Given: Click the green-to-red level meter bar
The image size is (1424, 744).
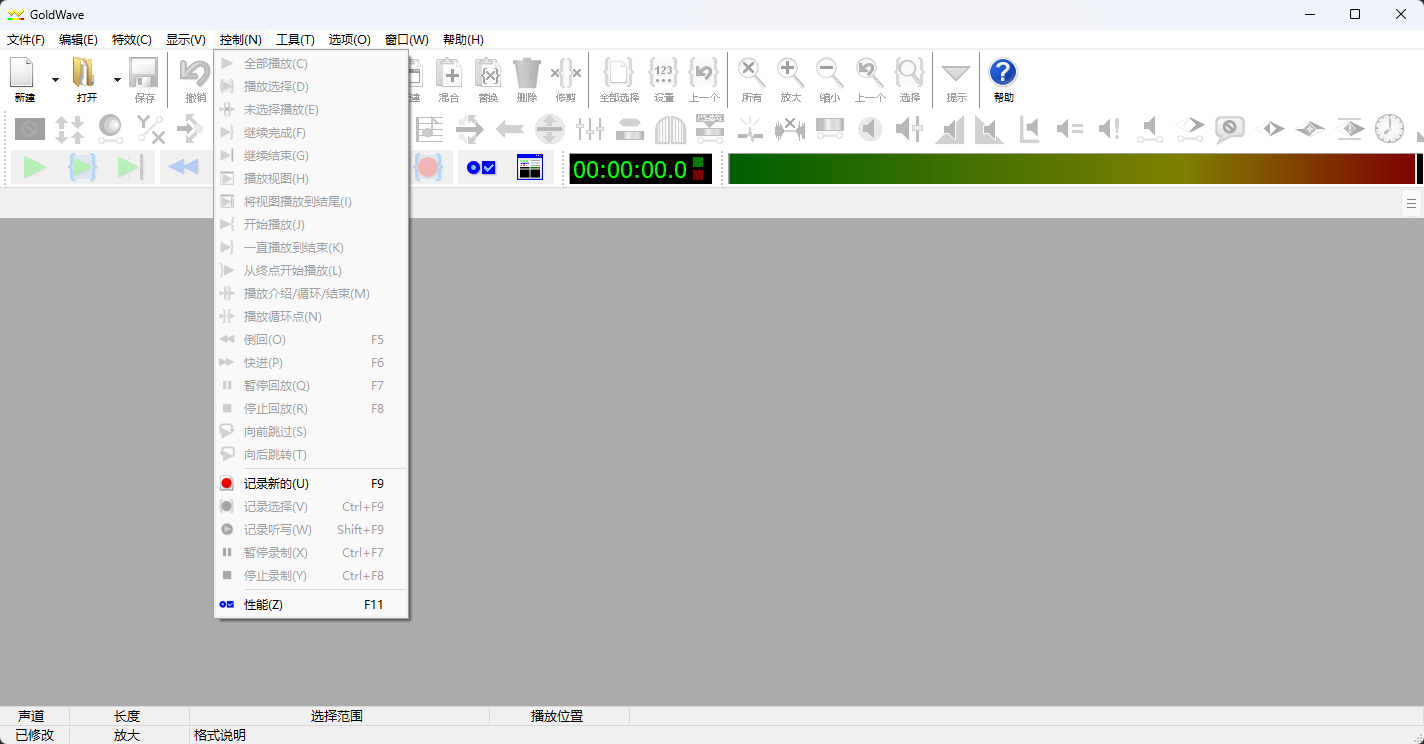Looking at the screenshot, I should click(x=1072, y=169).
